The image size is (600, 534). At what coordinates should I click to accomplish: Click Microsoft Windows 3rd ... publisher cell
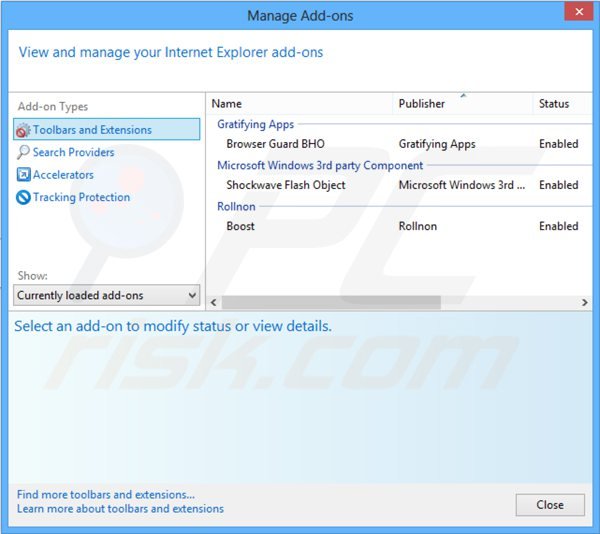(x=462, y=186)
